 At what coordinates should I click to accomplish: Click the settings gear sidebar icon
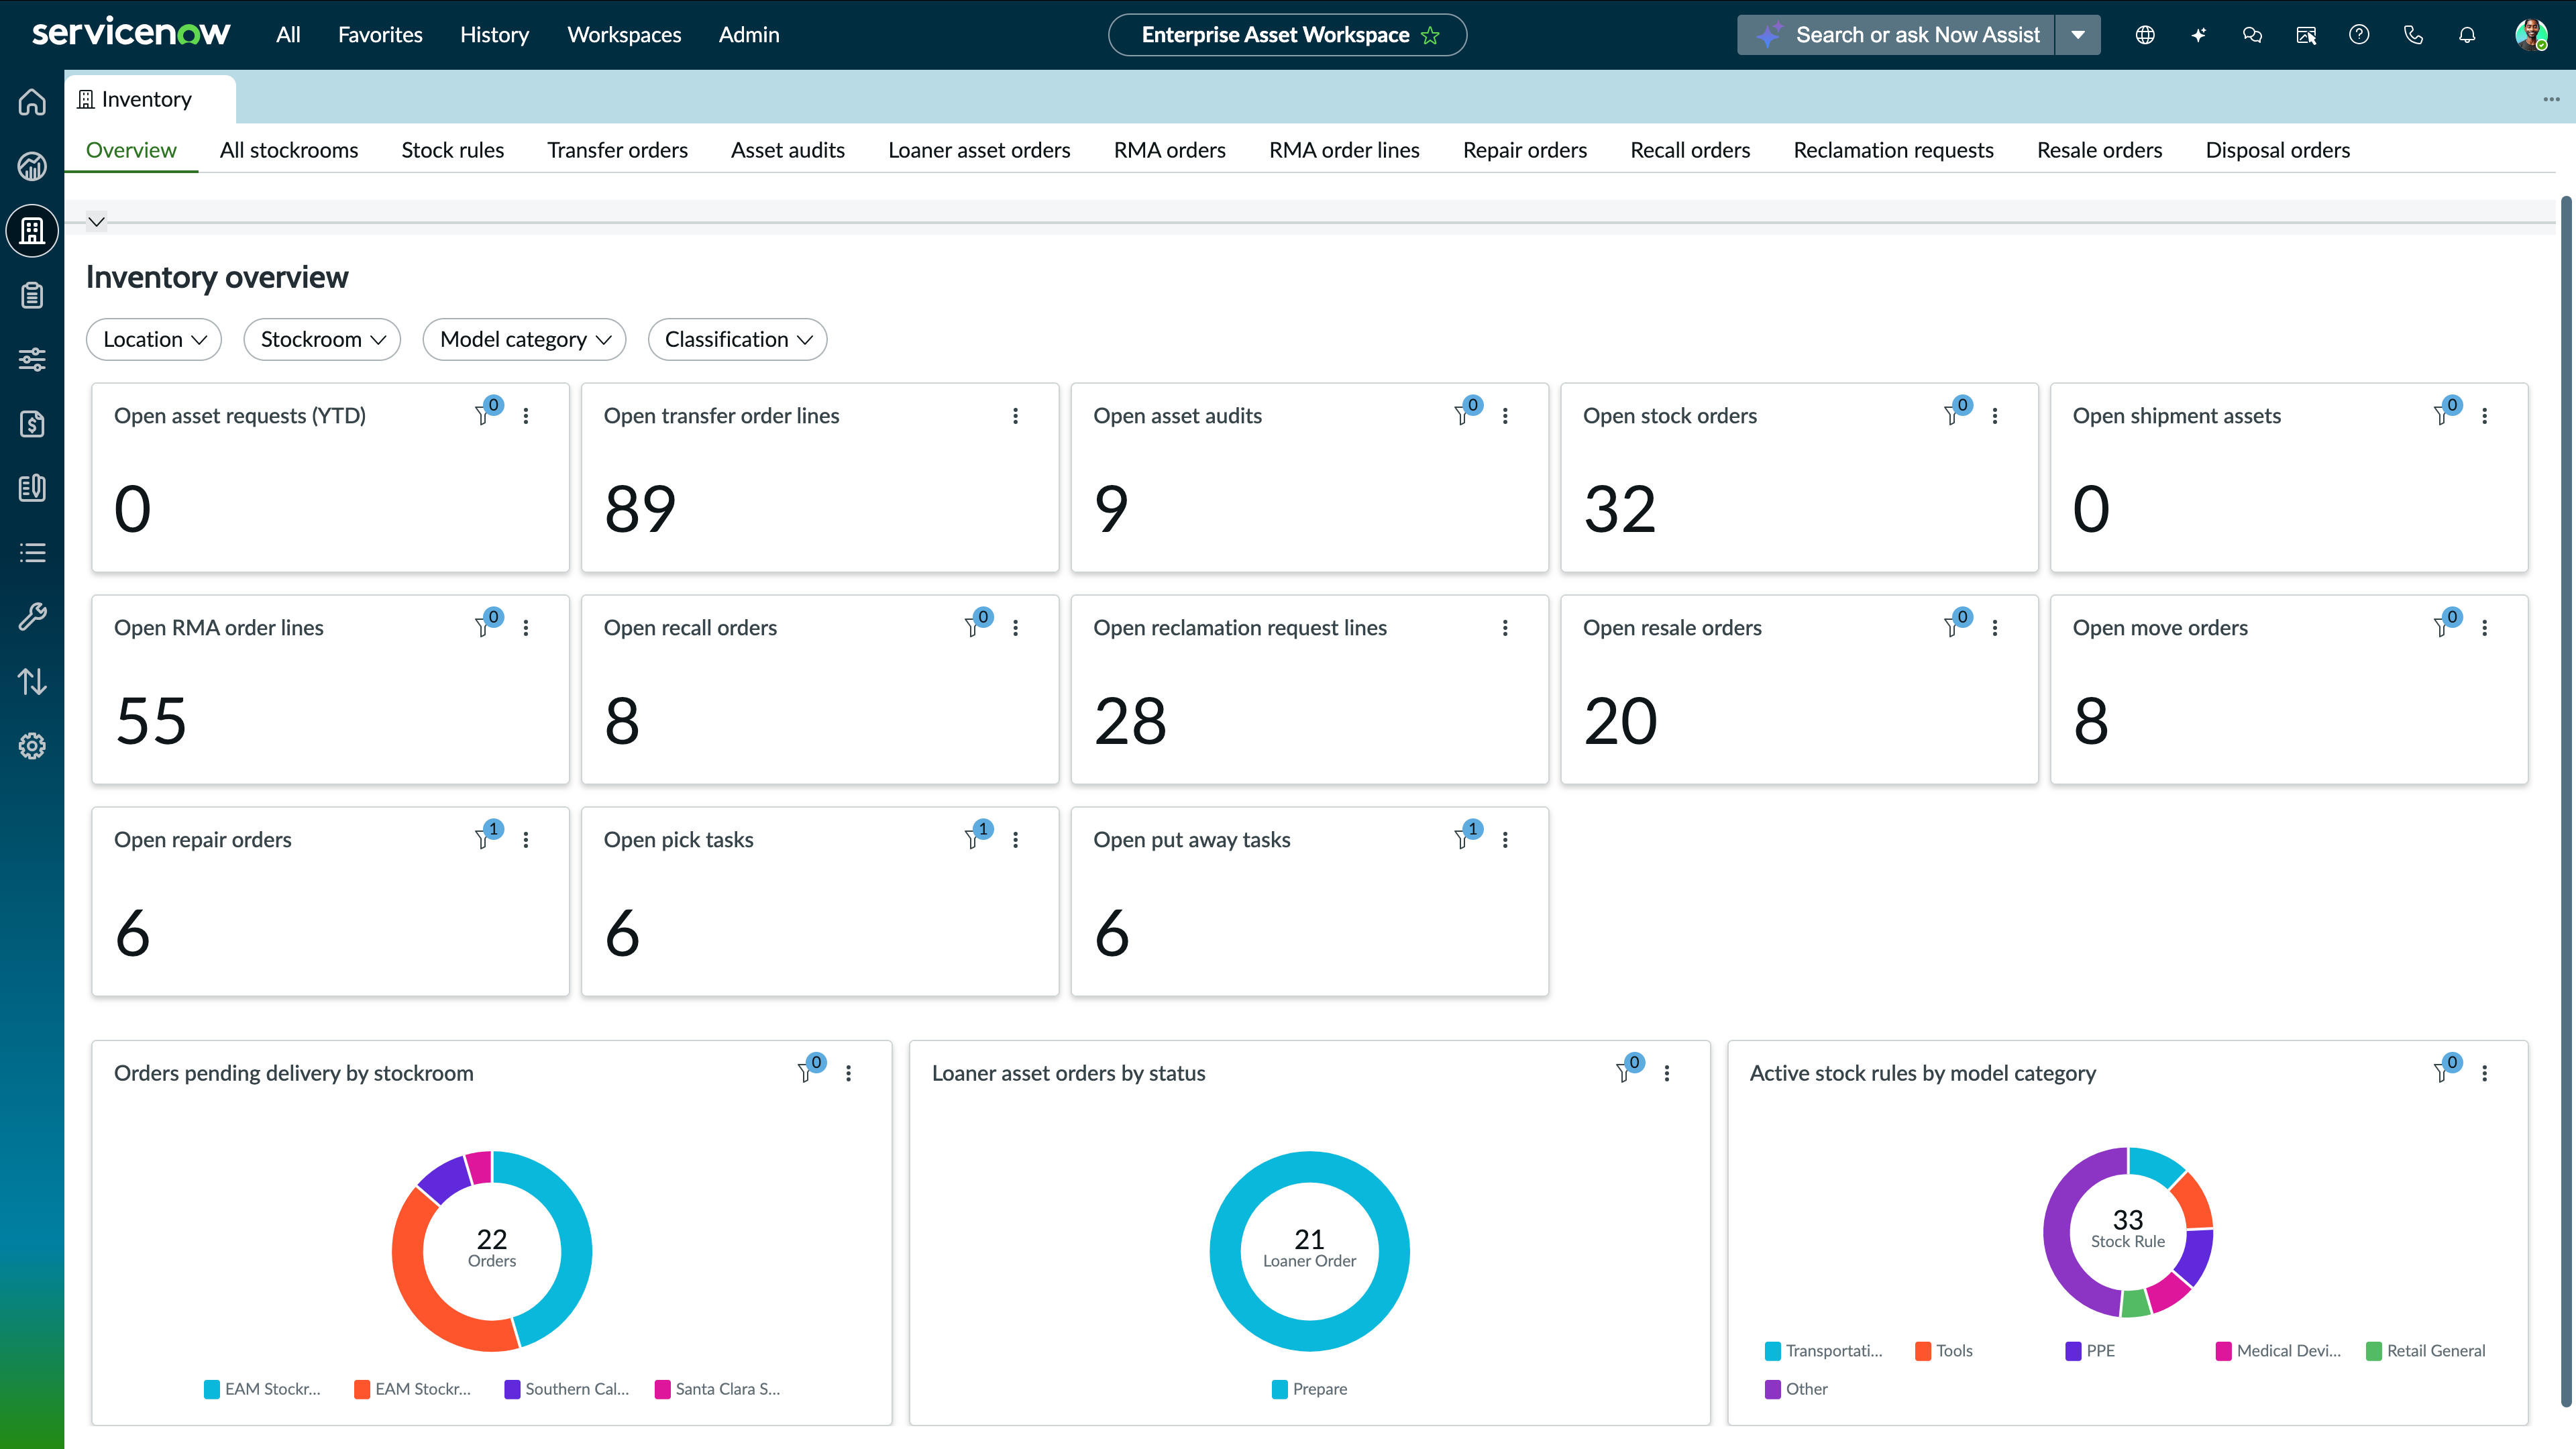(32, 746)
